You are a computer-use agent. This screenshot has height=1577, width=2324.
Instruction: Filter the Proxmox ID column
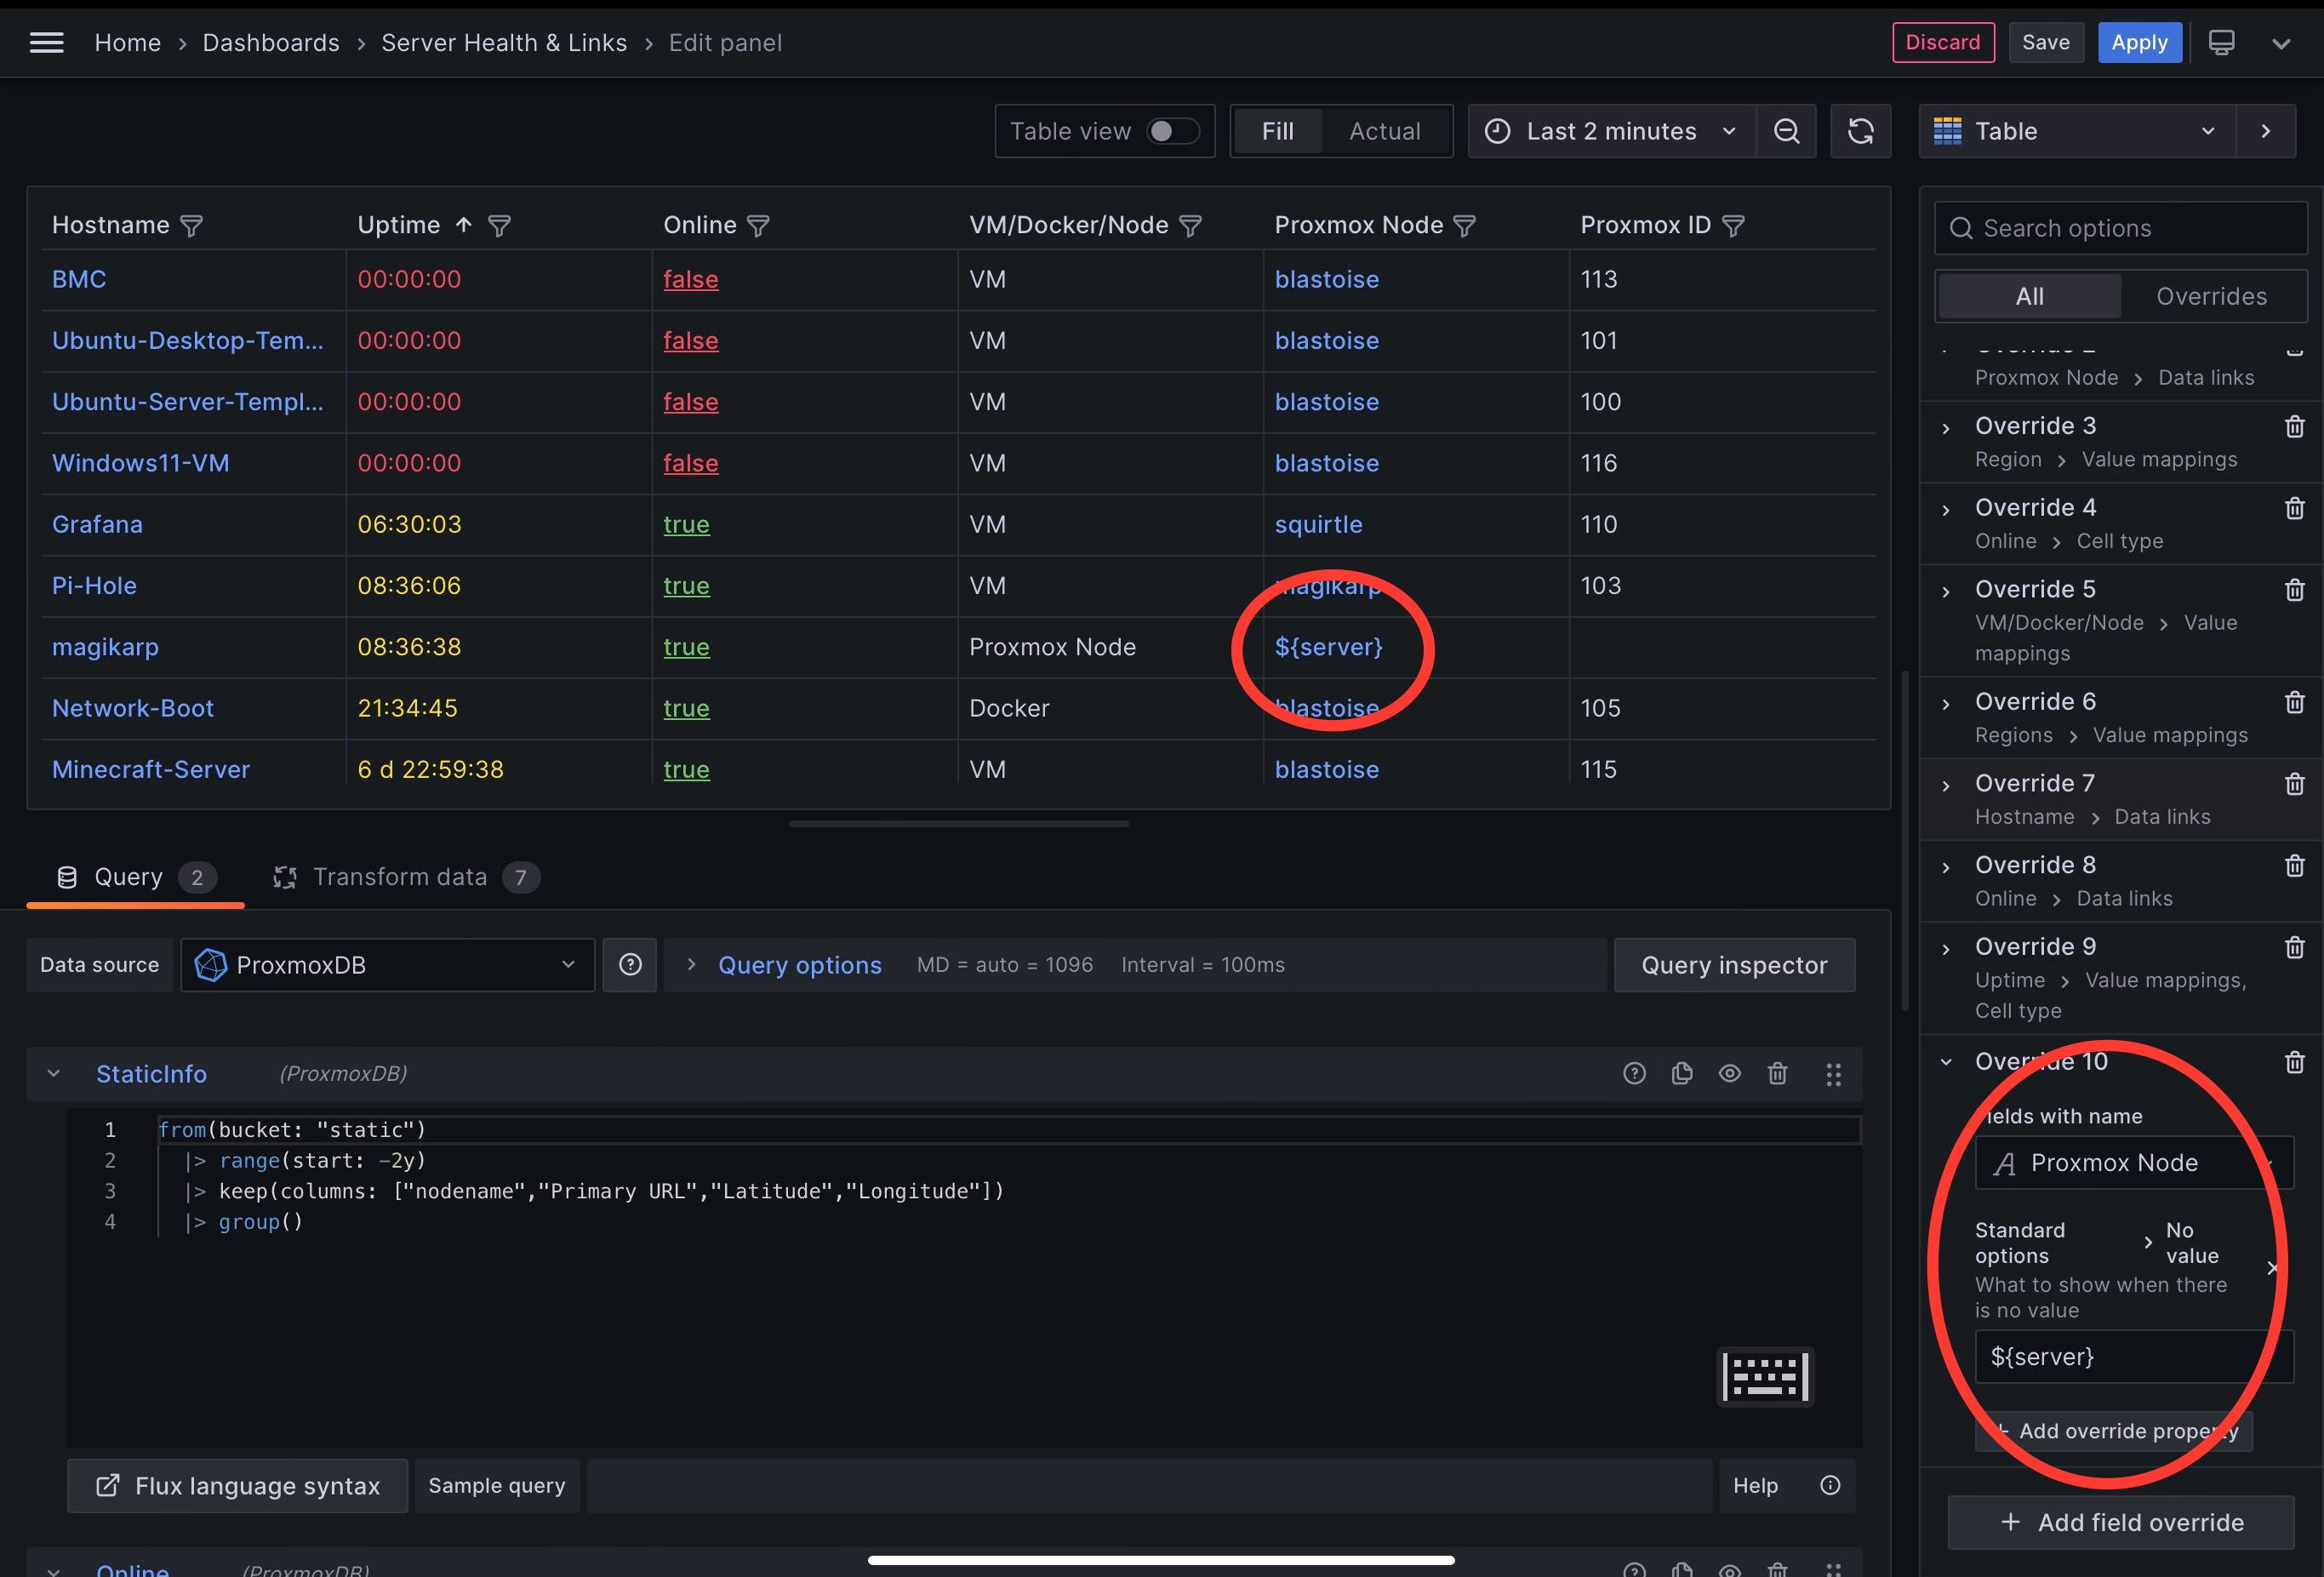[x=1734, y=226]
